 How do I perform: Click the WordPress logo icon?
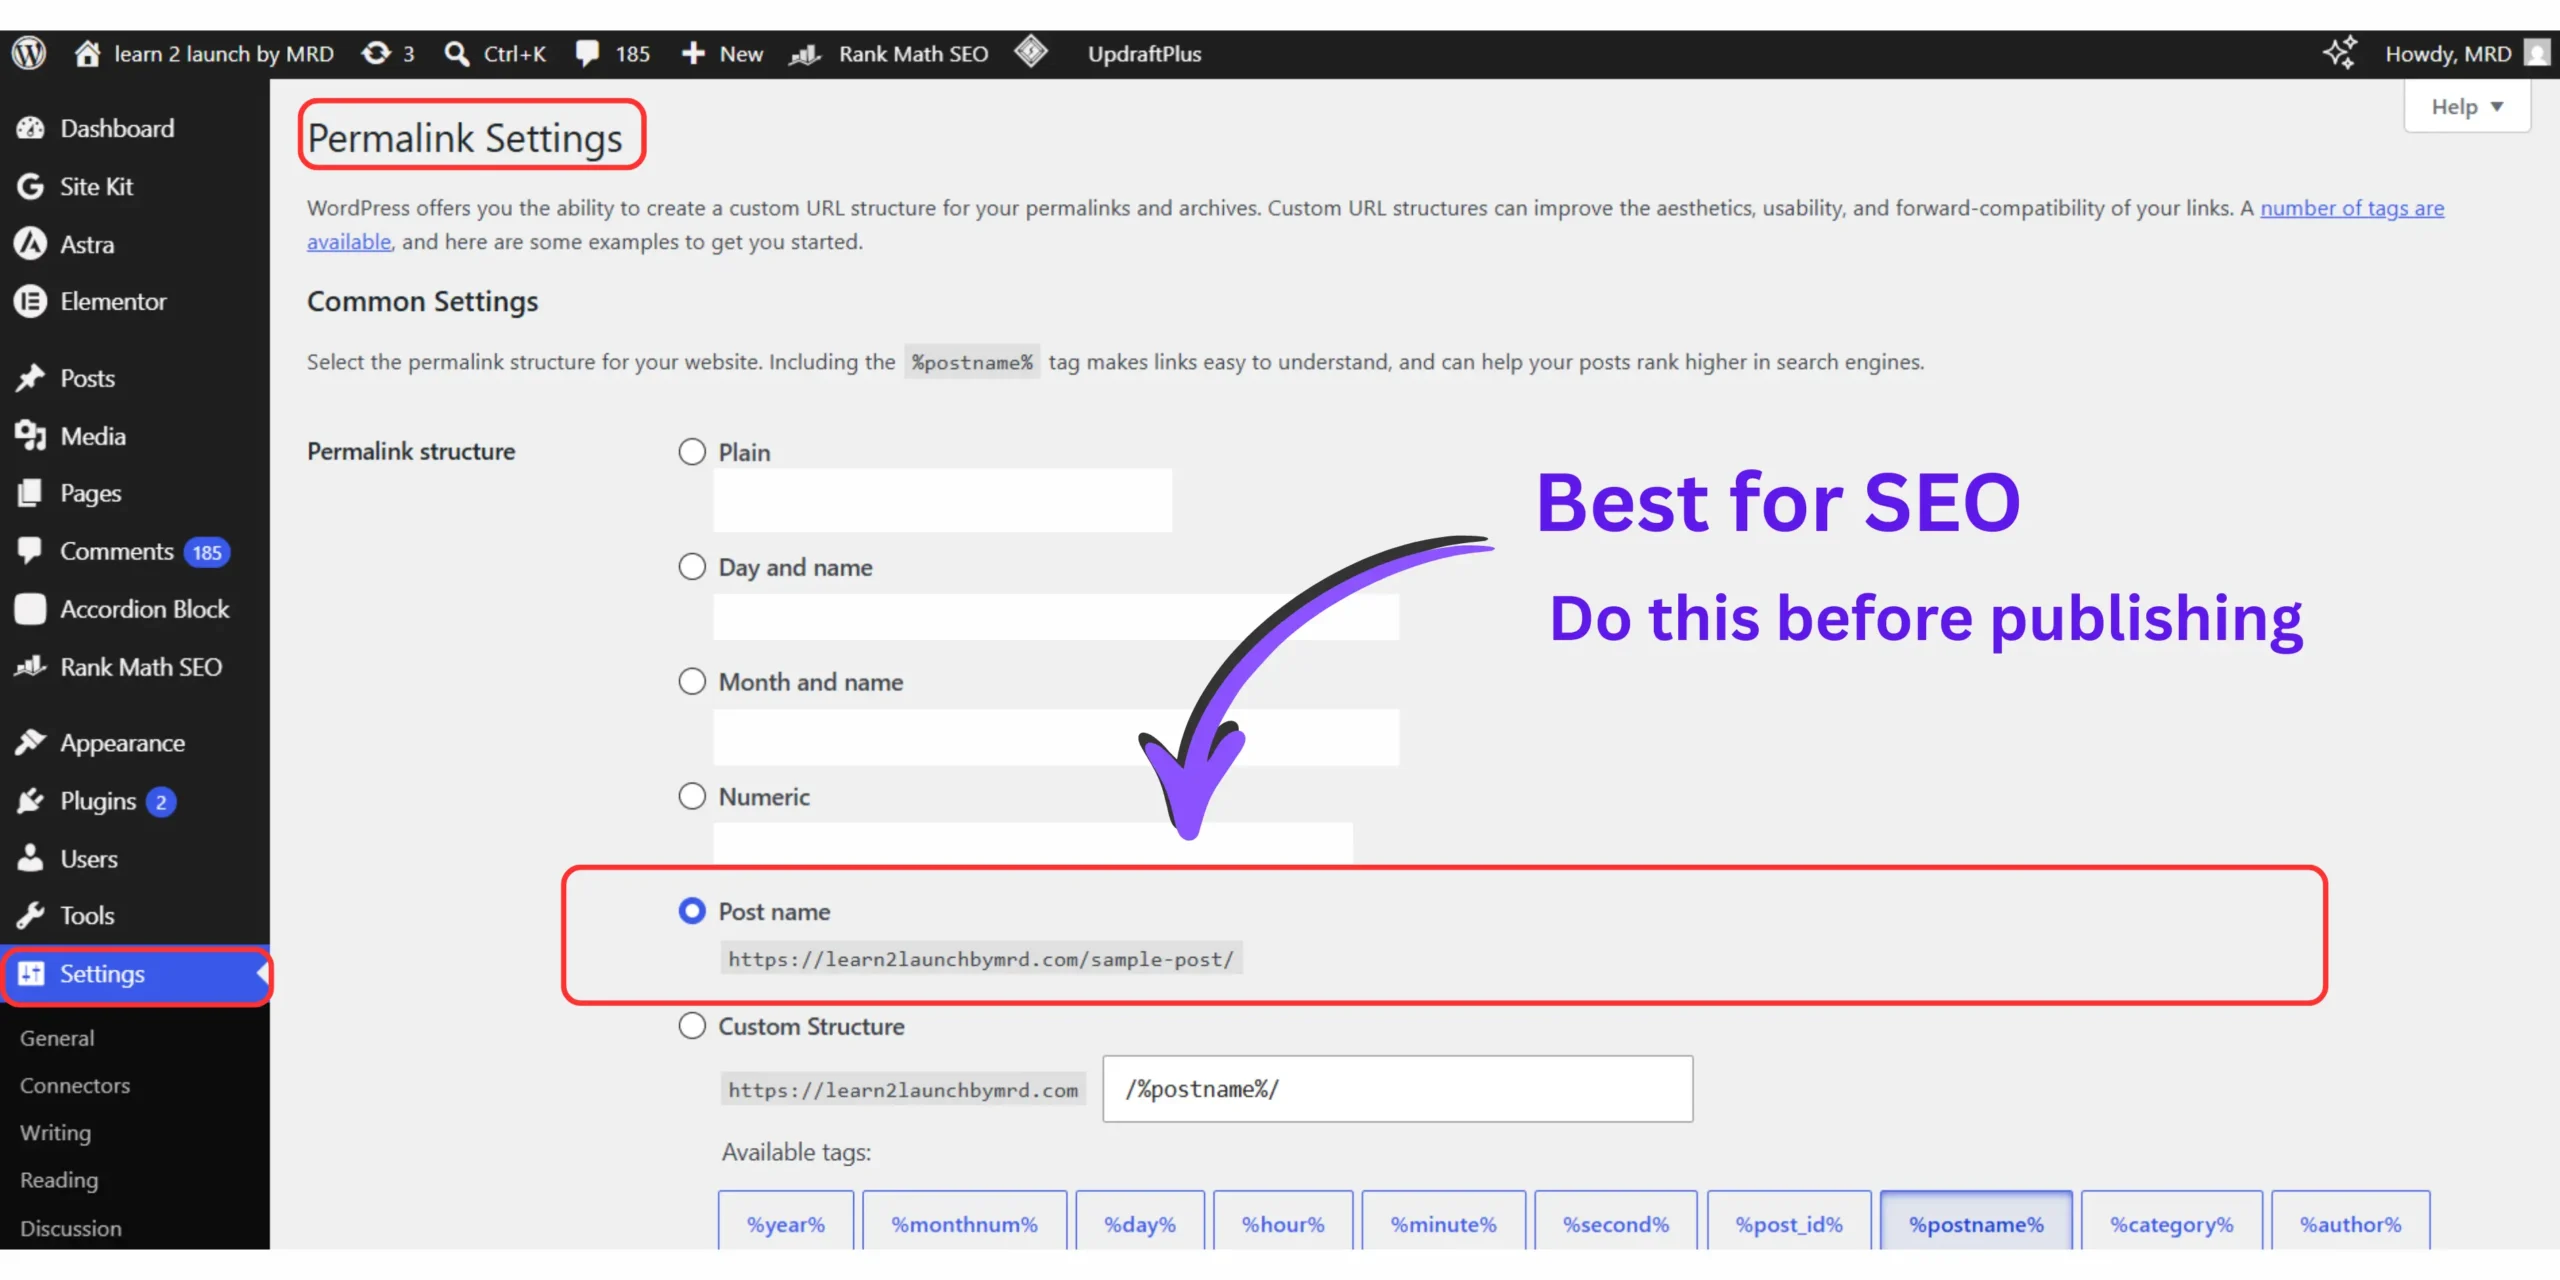[x=29, y=53]
